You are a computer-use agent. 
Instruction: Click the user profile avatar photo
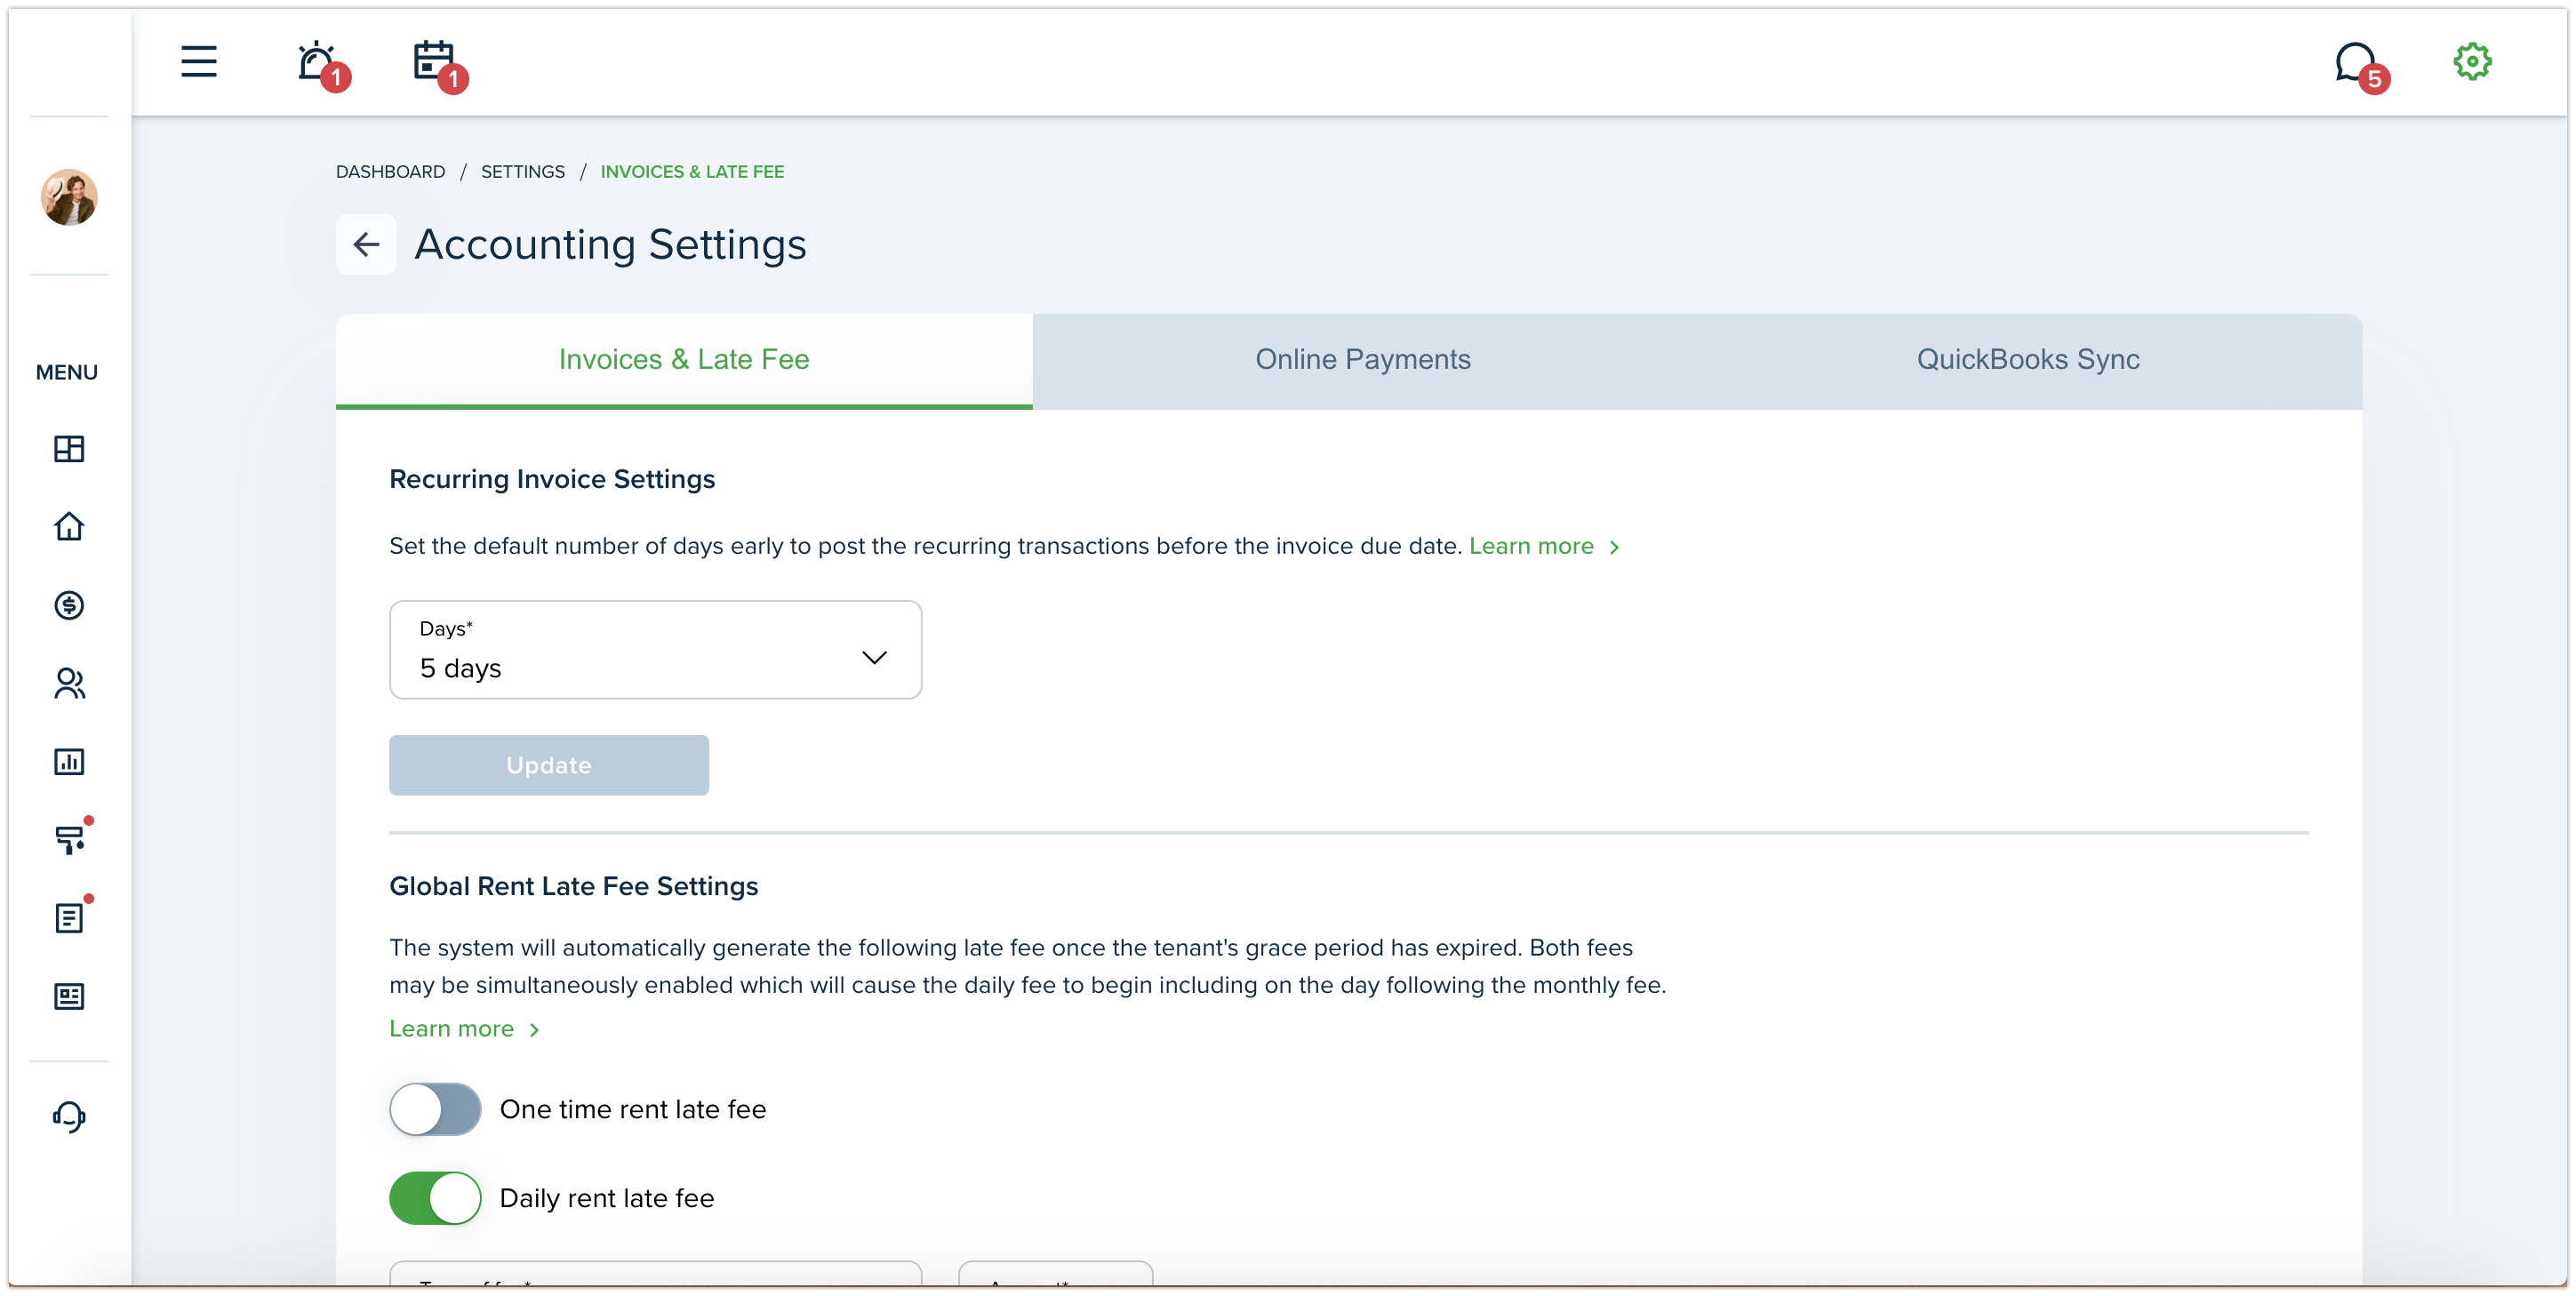(x=69, y=198)
